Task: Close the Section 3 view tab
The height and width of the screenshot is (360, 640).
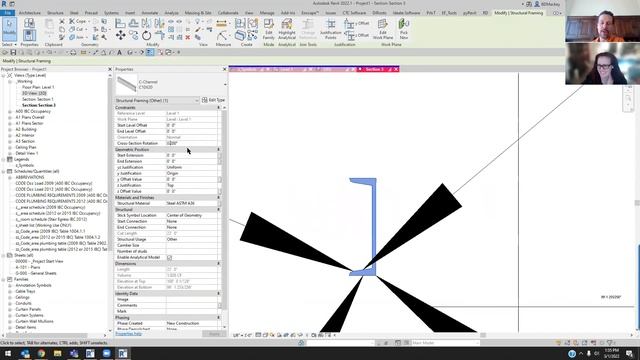Action: click(396, 69)
